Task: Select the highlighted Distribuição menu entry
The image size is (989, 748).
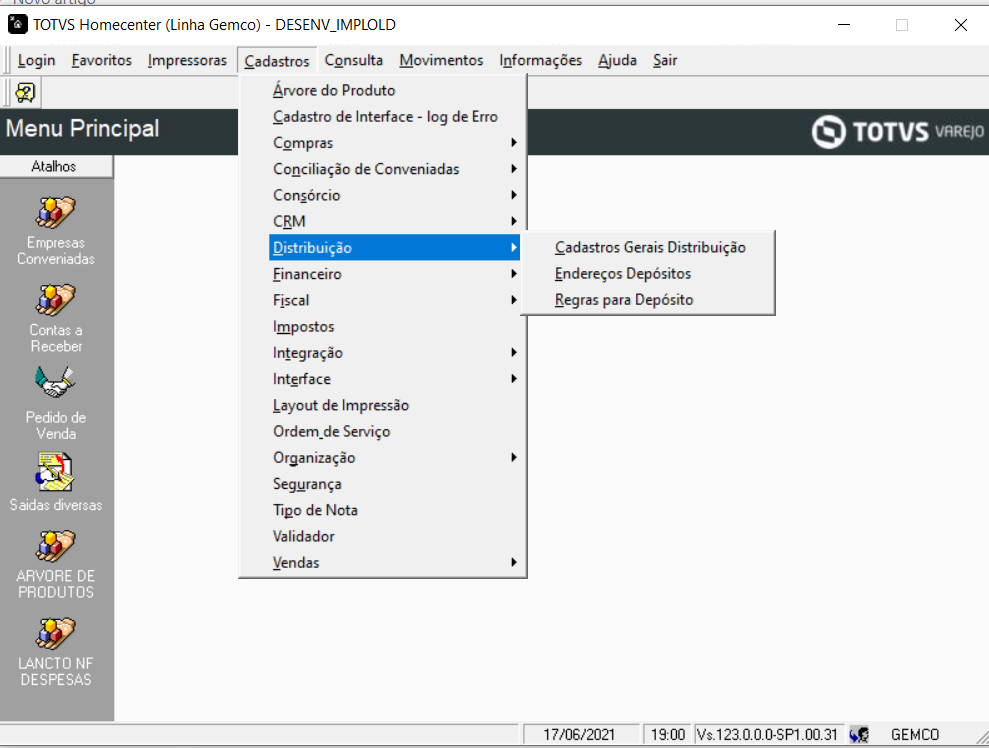Action: tap(394, 247)
